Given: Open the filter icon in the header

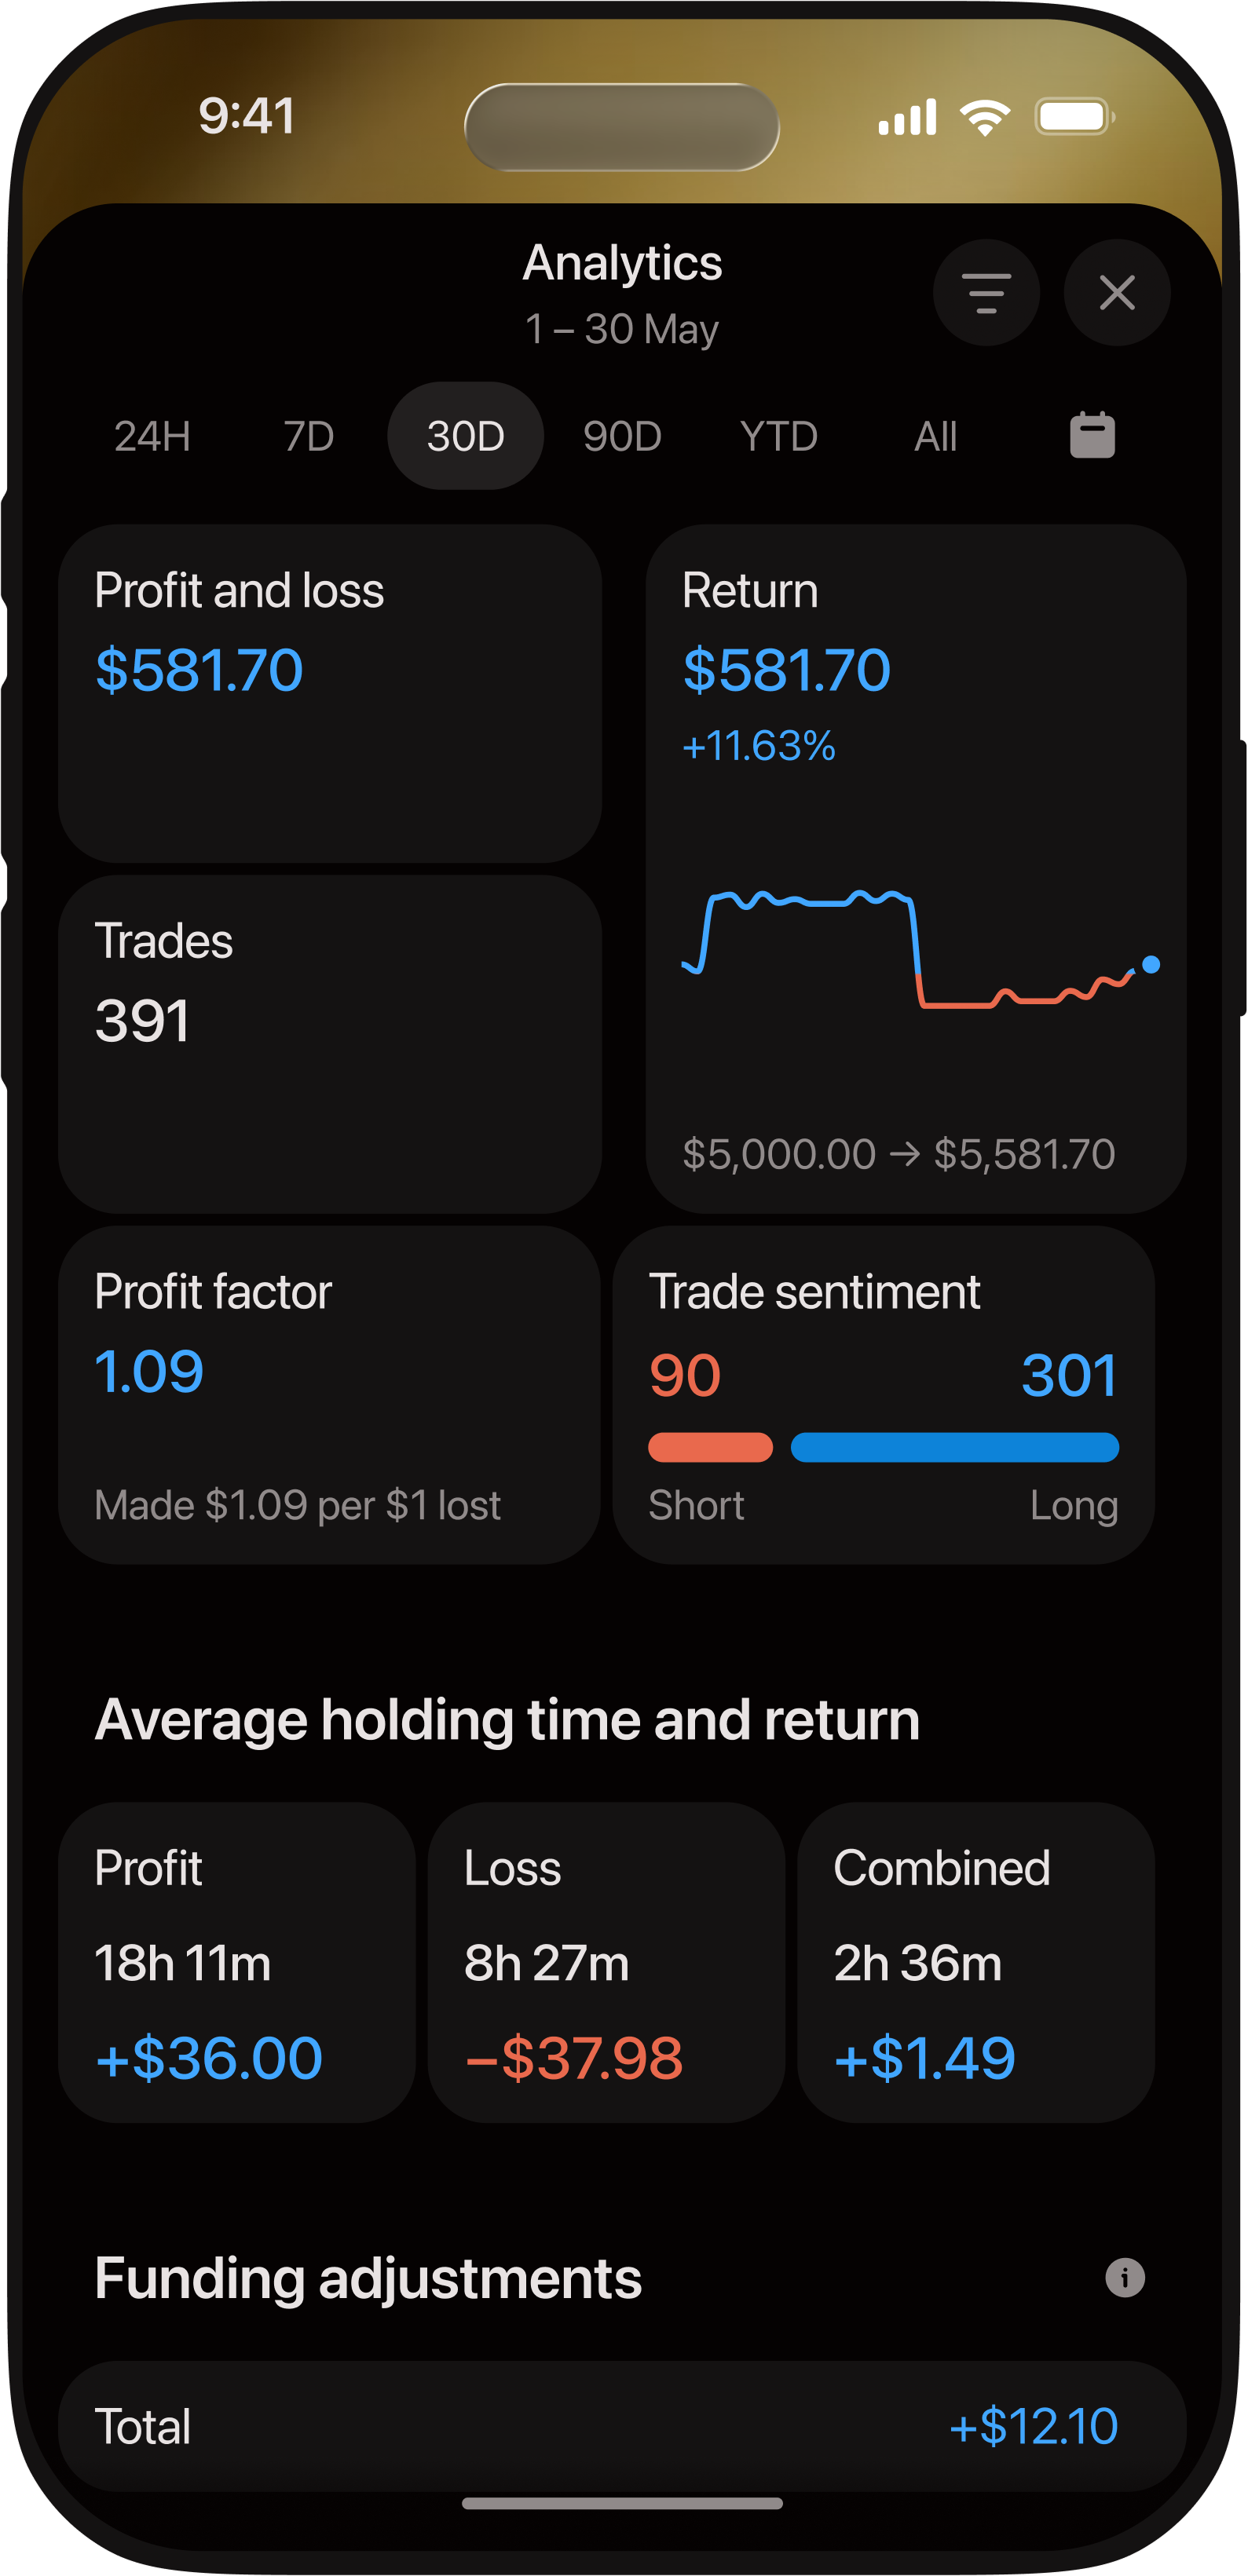Looking at the screenshot, I should (x=986, y=292).
